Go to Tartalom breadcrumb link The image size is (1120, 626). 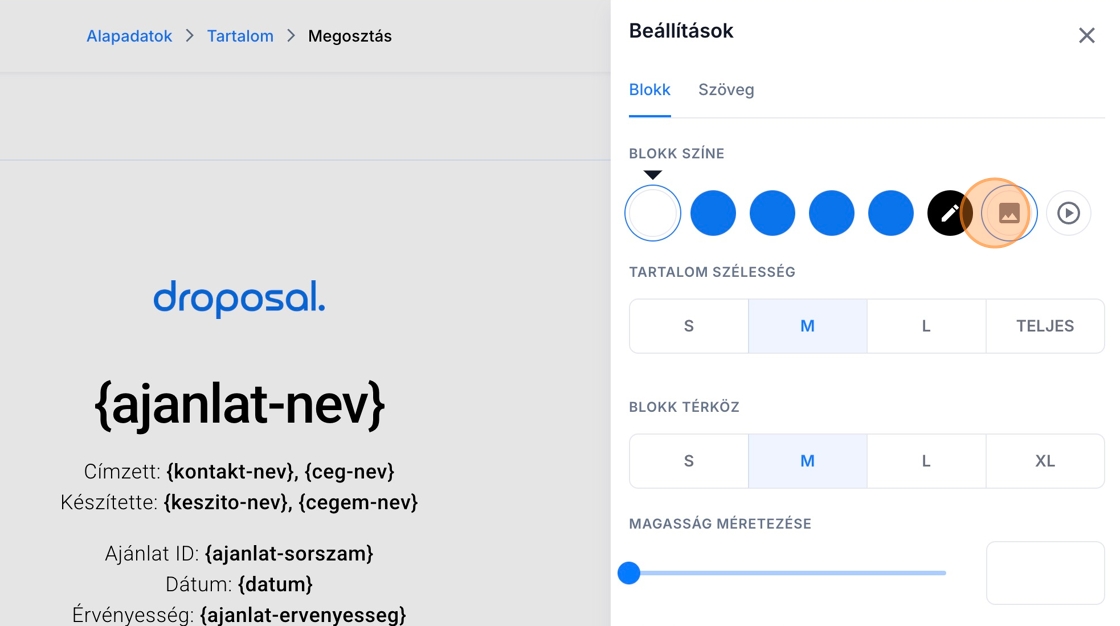point(240,36)
